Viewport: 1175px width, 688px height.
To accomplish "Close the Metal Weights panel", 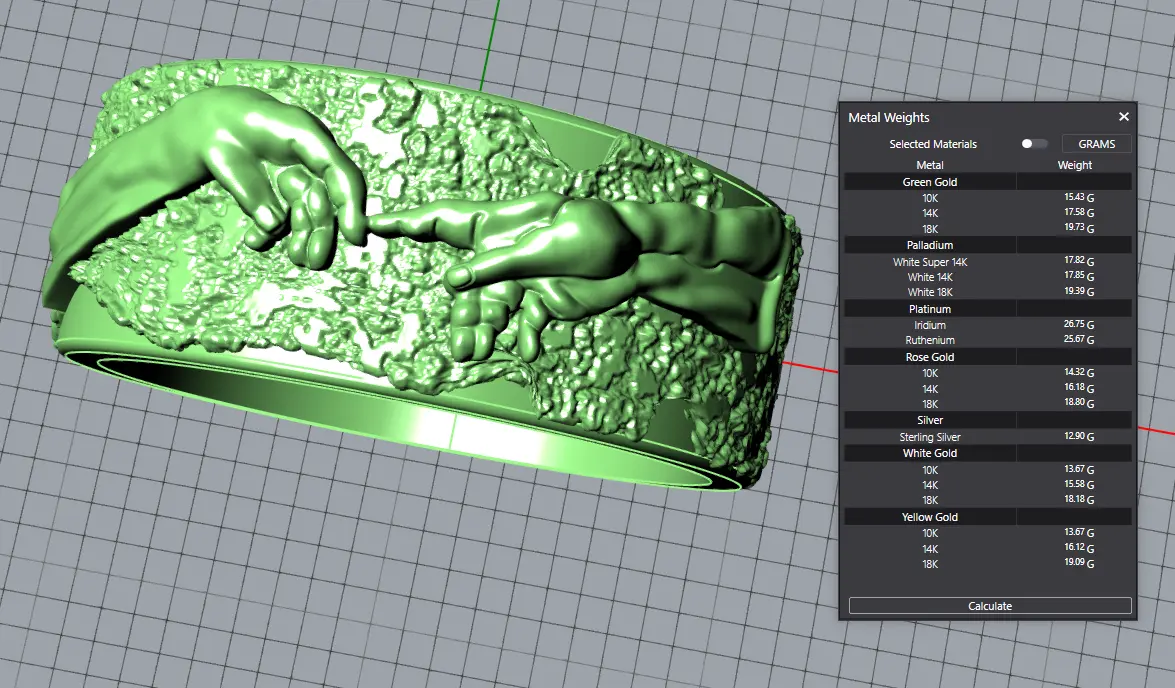I will tap(1123, 117).
